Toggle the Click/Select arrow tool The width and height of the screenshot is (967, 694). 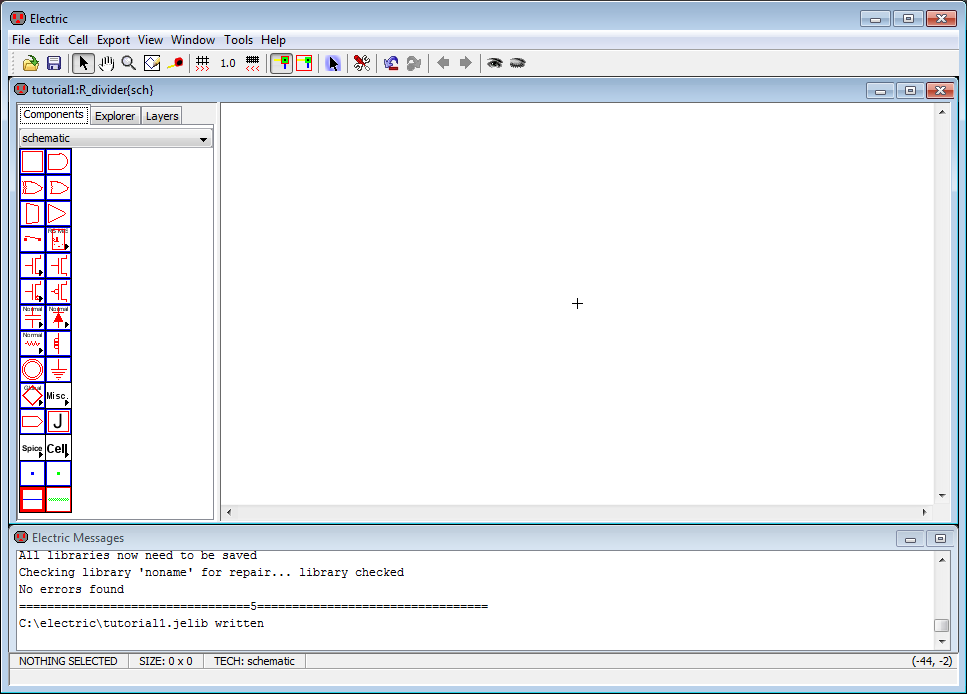[x=83, y=63]
